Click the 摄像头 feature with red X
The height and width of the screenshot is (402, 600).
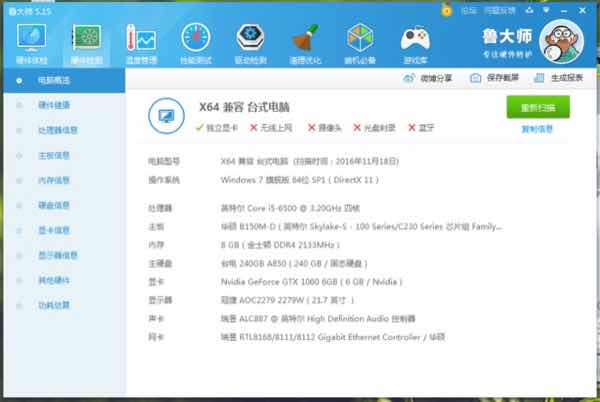[x=324, y=128]
